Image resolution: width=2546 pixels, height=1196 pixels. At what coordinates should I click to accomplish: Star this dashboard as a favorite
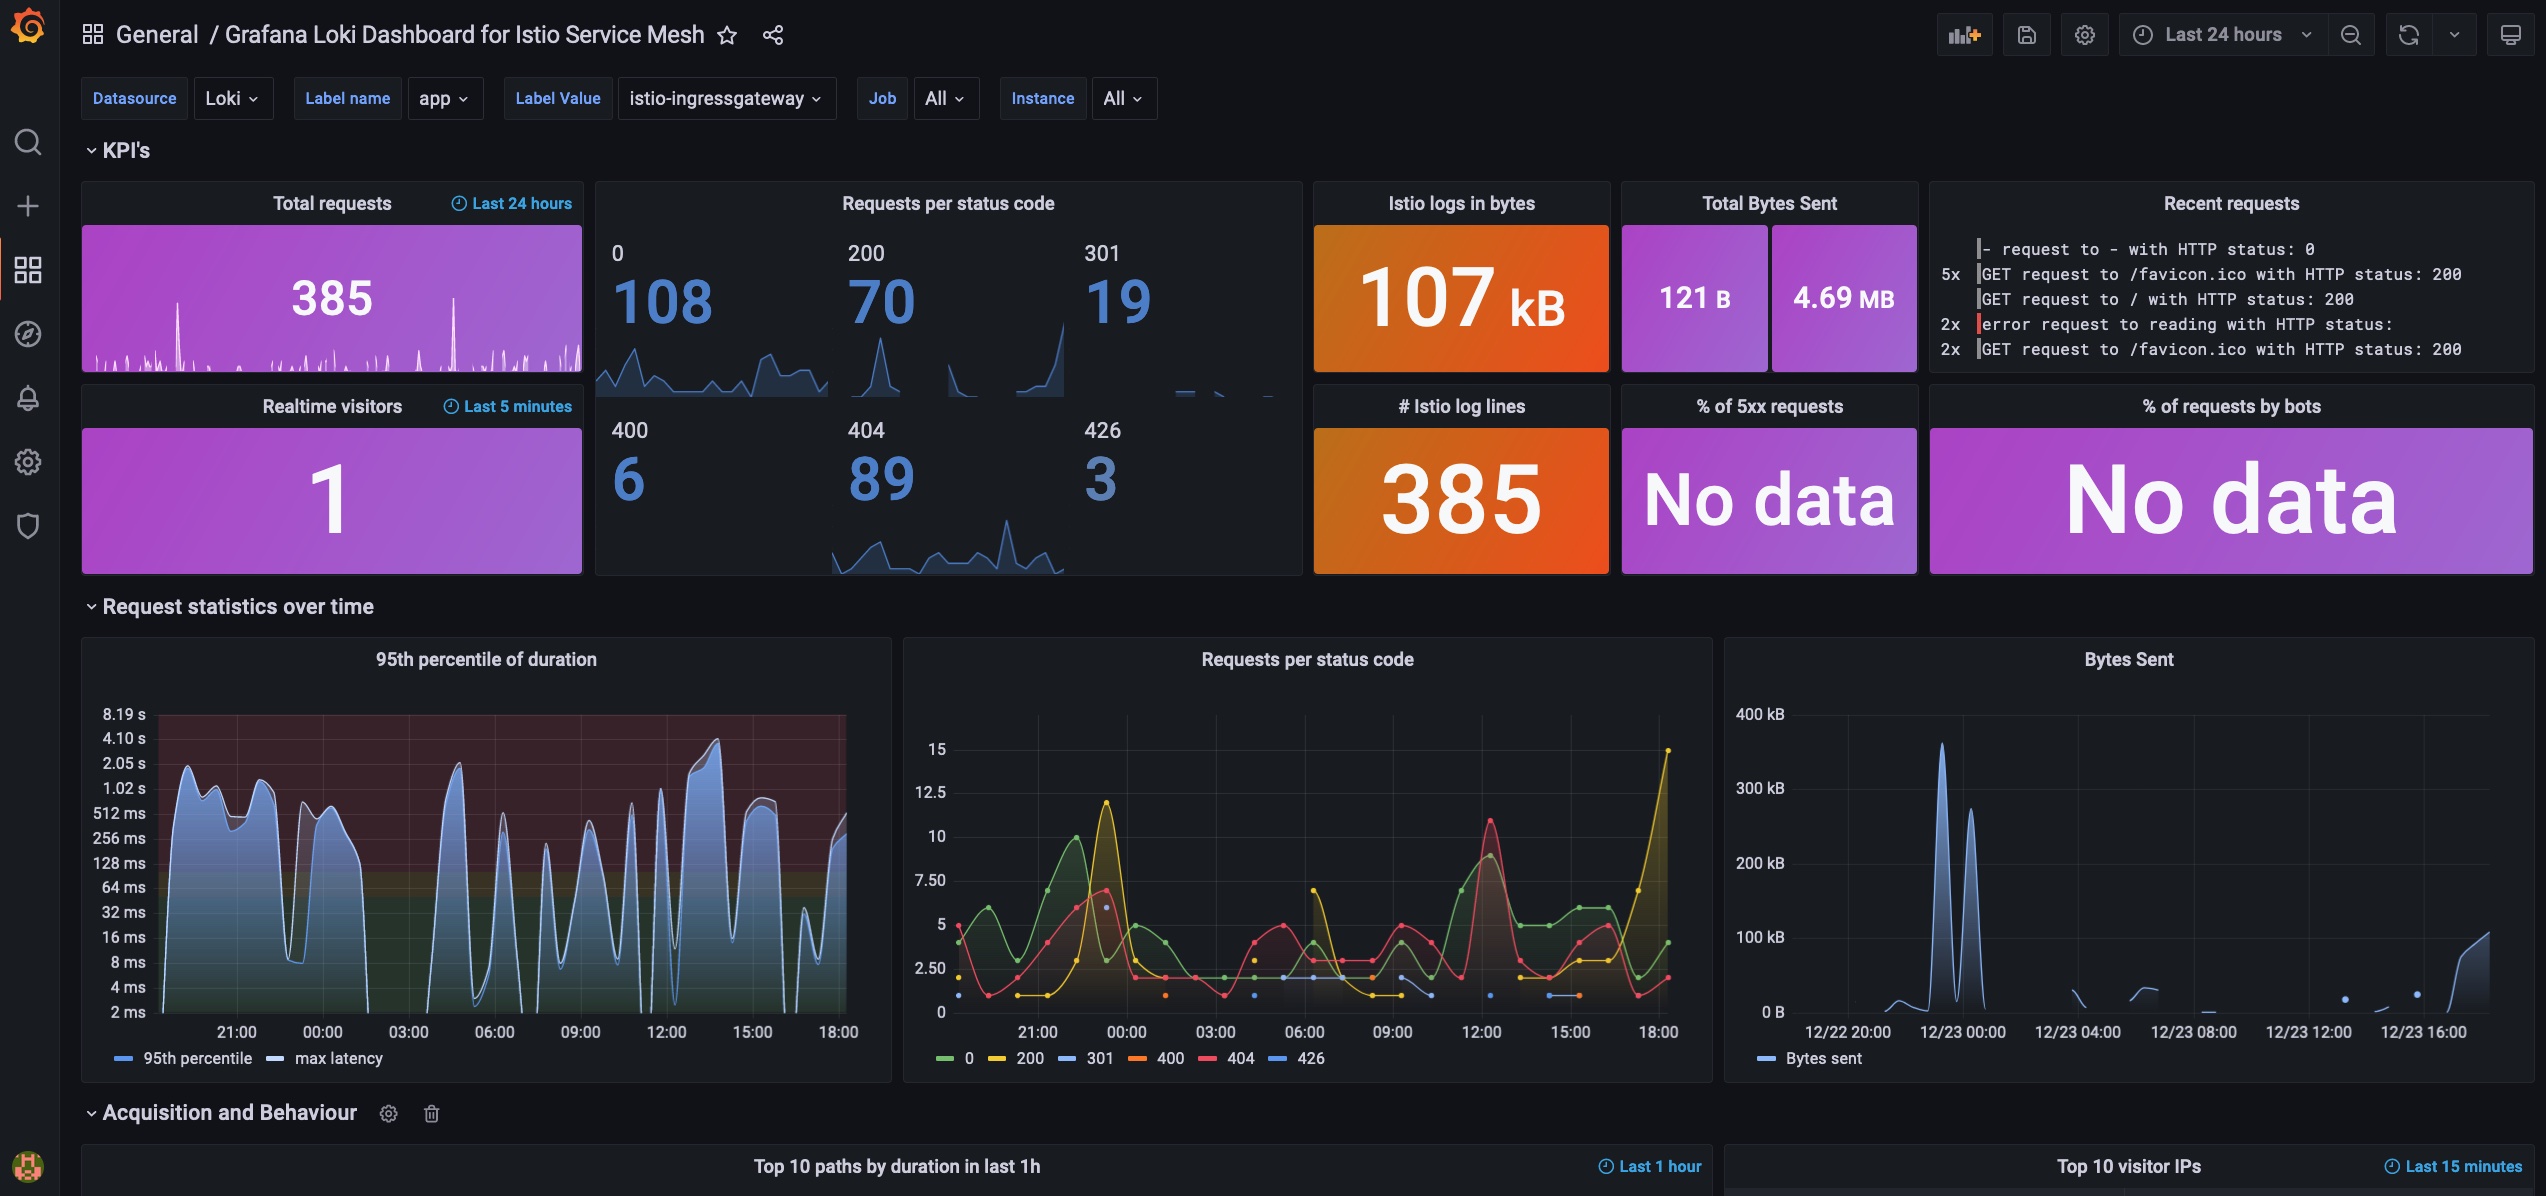click(727, 36)
